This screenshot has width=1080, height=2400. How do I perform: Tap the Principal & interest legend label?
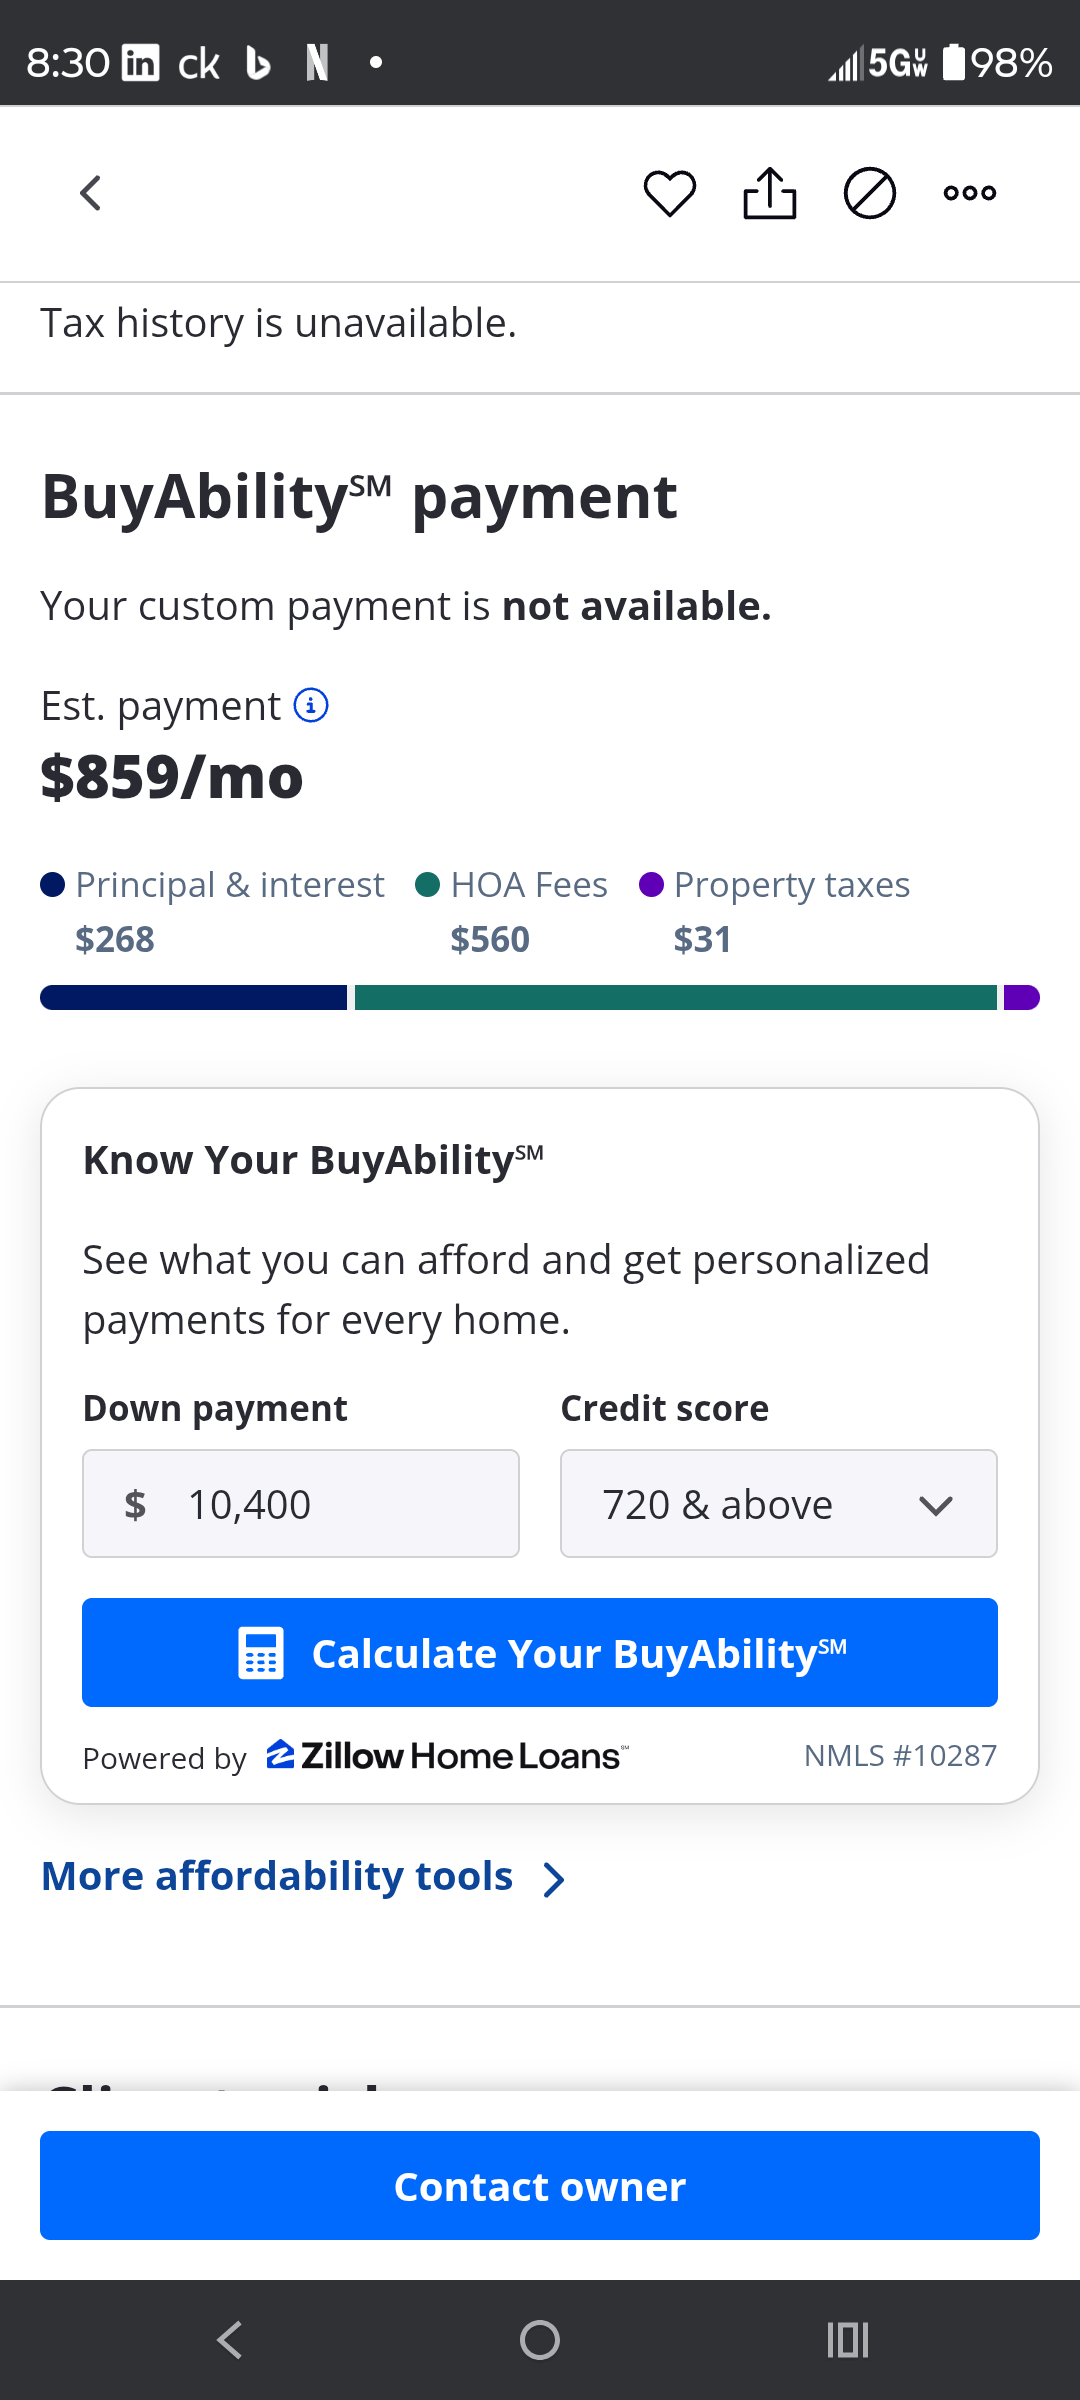click(229, 885)
